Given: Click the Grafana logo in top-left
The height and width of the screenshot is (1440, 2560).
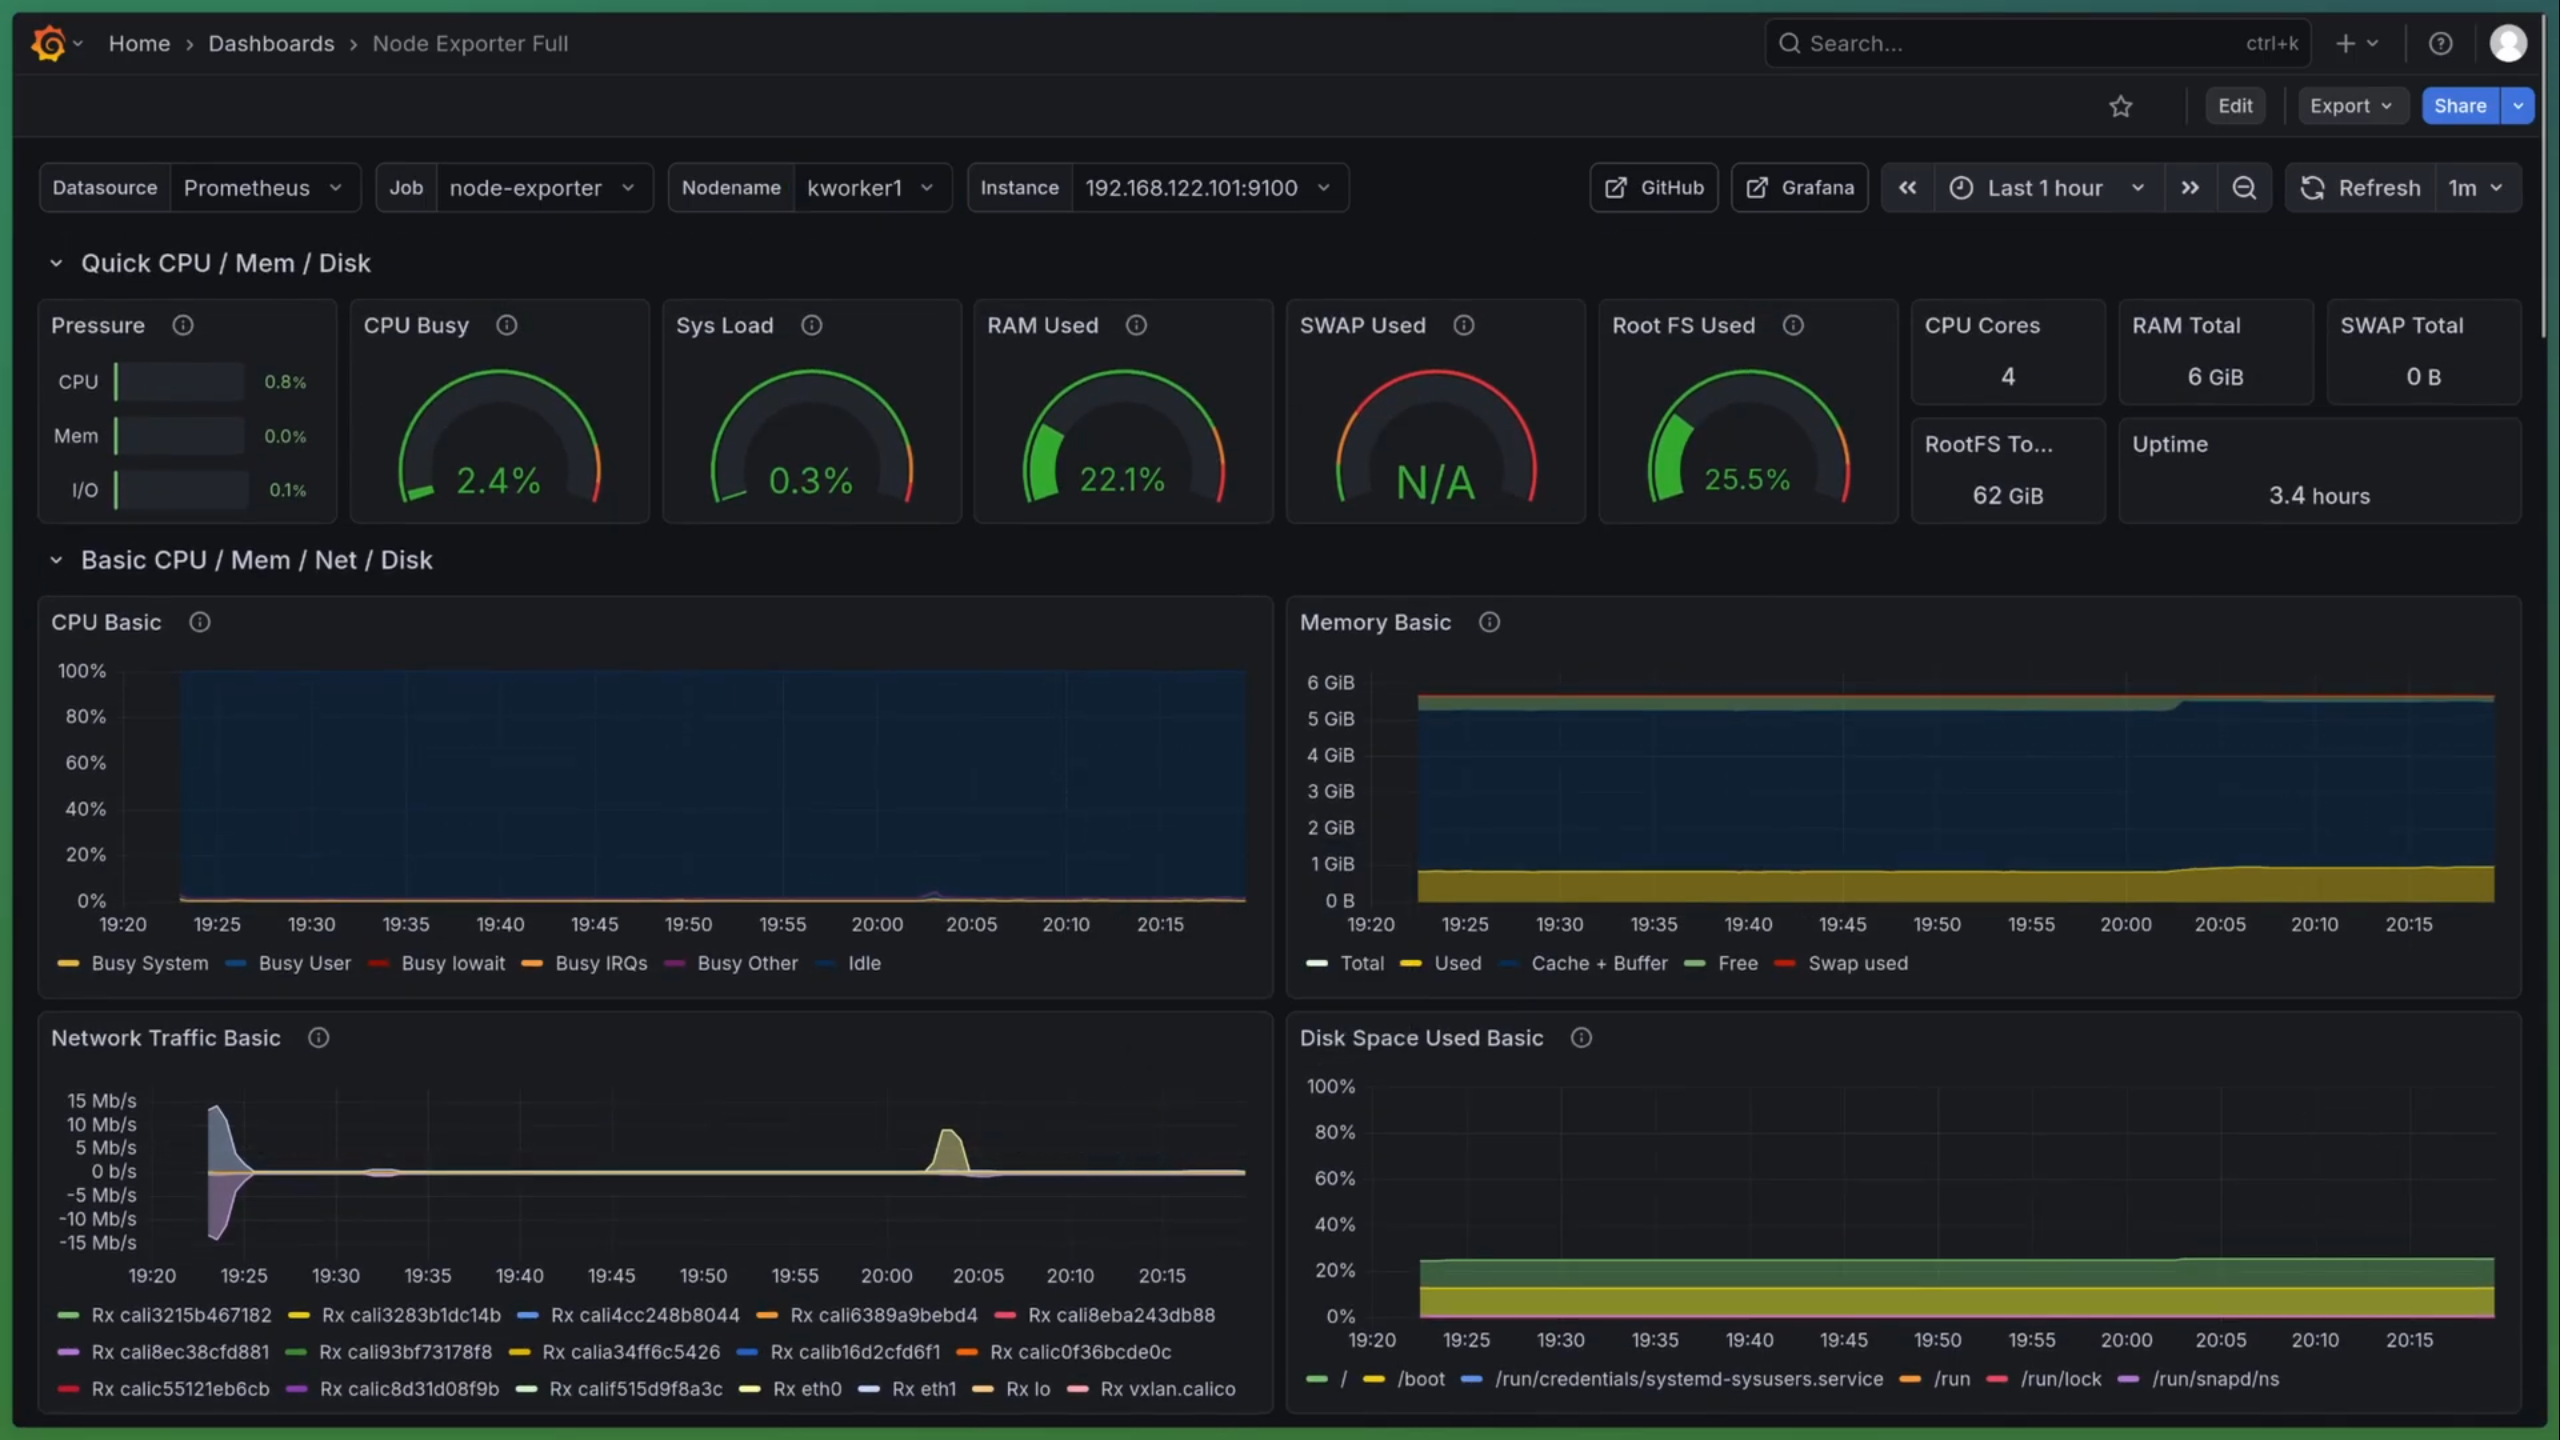Looking at the screenshot, I should tap(47, 43).
